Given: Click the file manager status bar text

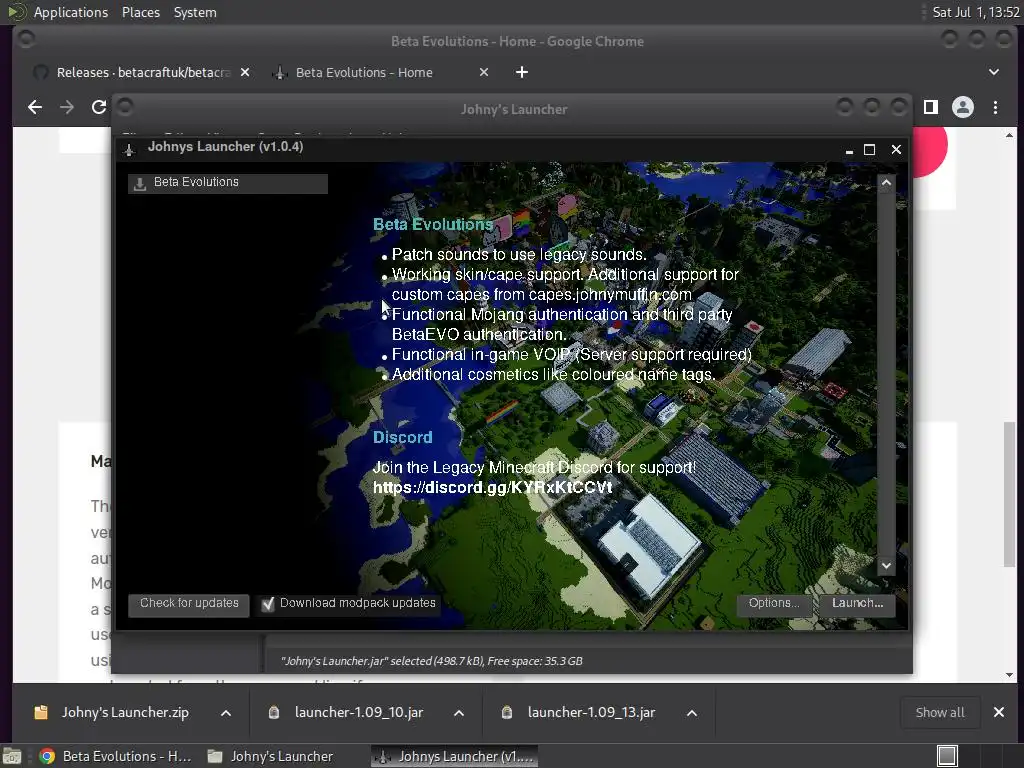Looking at the screenshot, I should point(432,661).
